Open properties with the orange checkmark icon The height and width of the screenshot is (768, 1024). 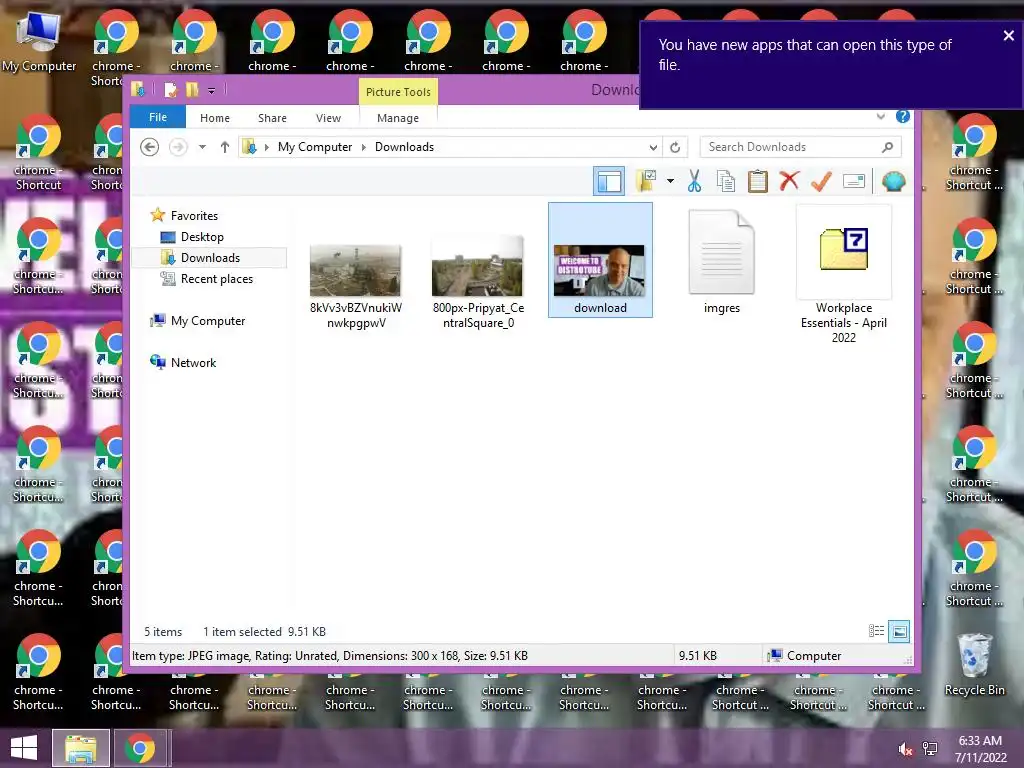[x=821, y=181]
